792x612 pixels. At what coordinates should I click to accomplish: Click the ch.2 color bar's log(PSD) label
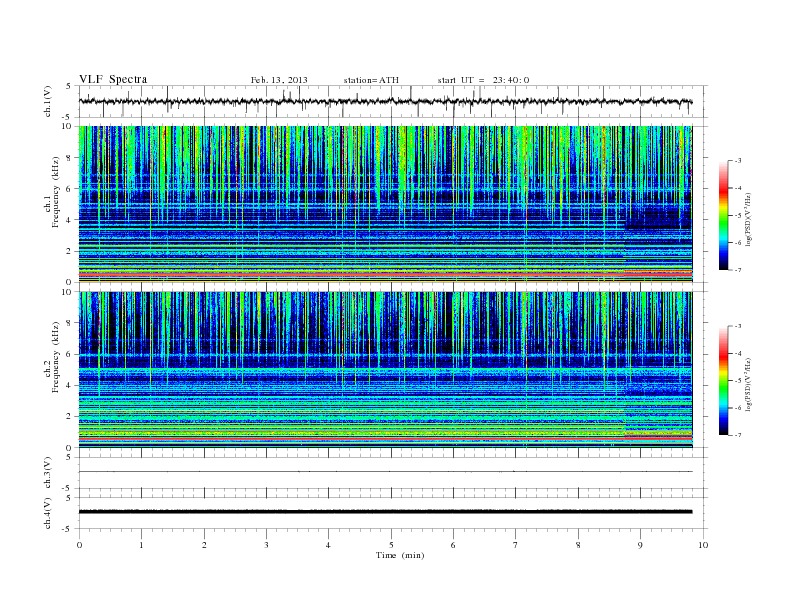click(x=748, y=384)
